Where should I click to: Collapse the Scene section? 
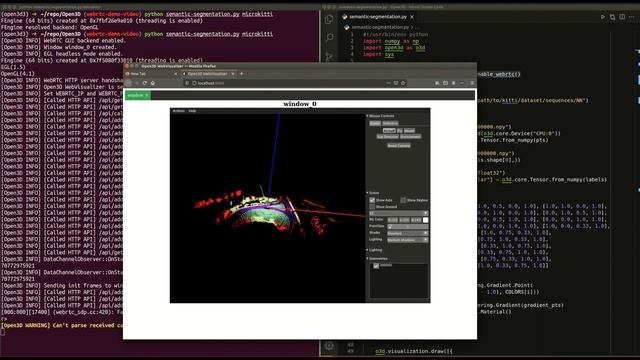tap(367, 193)
